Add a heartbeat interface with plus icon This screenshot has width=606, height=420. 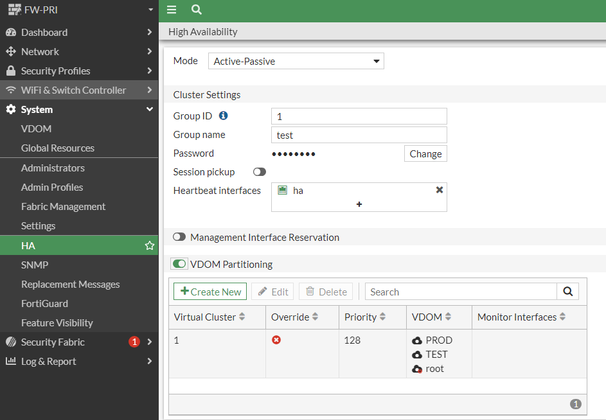(x=359, y=204)
